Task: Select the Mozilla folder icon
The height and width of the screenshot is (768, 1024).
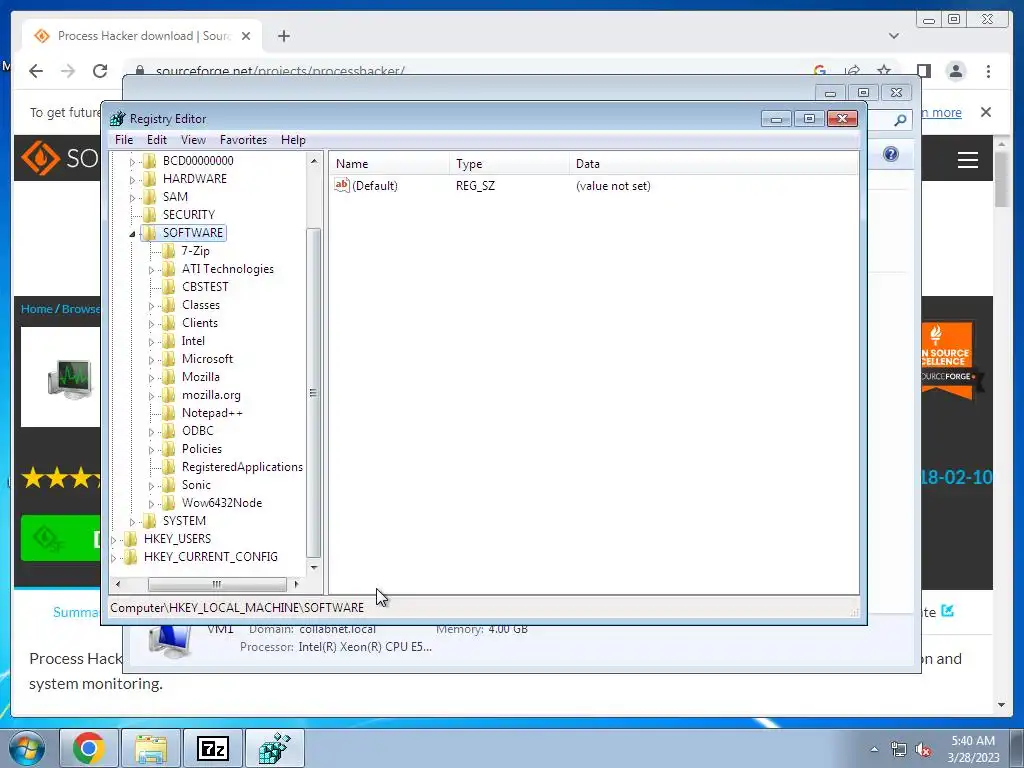Action: pos(168,377)
